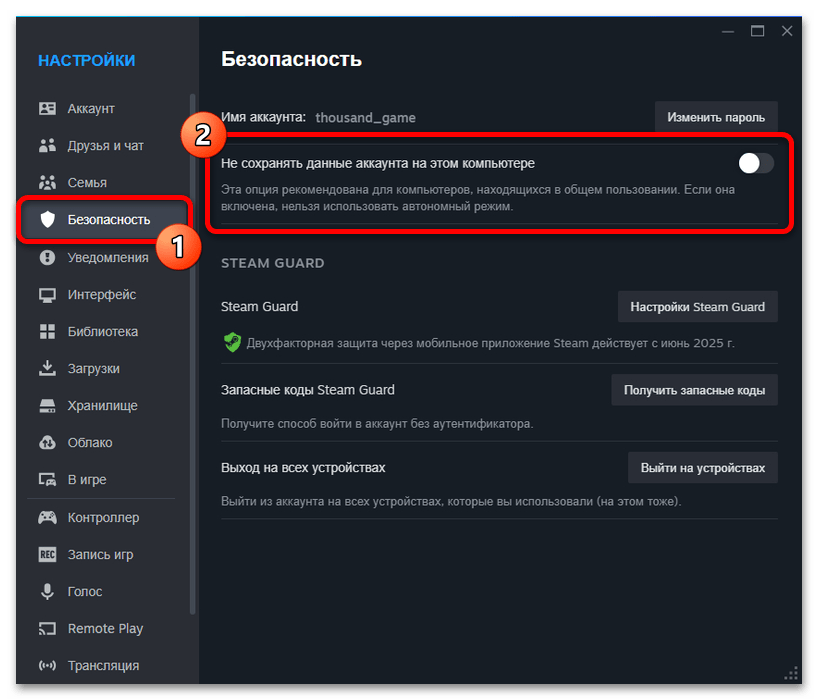The image size is (818, 700).
Task: Click the Downloads arrow icon
Action: click(47, 369)
